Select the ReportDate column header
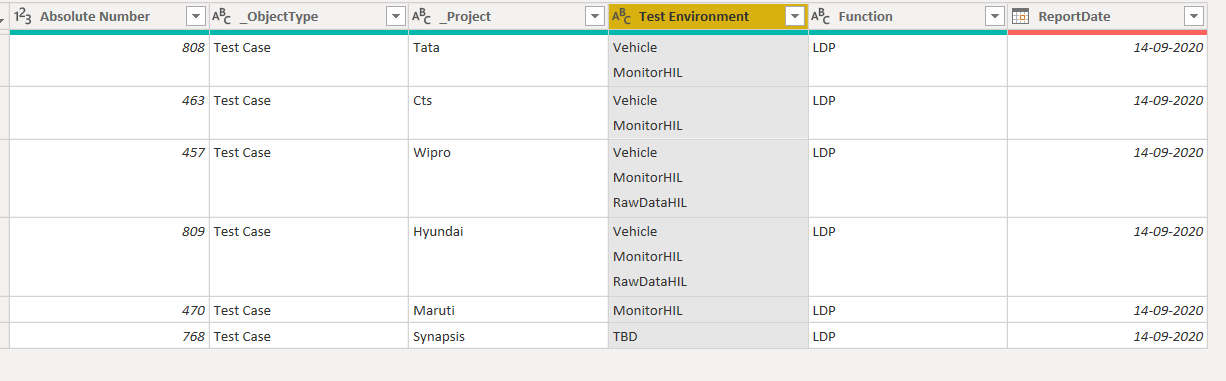The width and height of the screenshot is (1226, 381). click(x=1107, y=16)
